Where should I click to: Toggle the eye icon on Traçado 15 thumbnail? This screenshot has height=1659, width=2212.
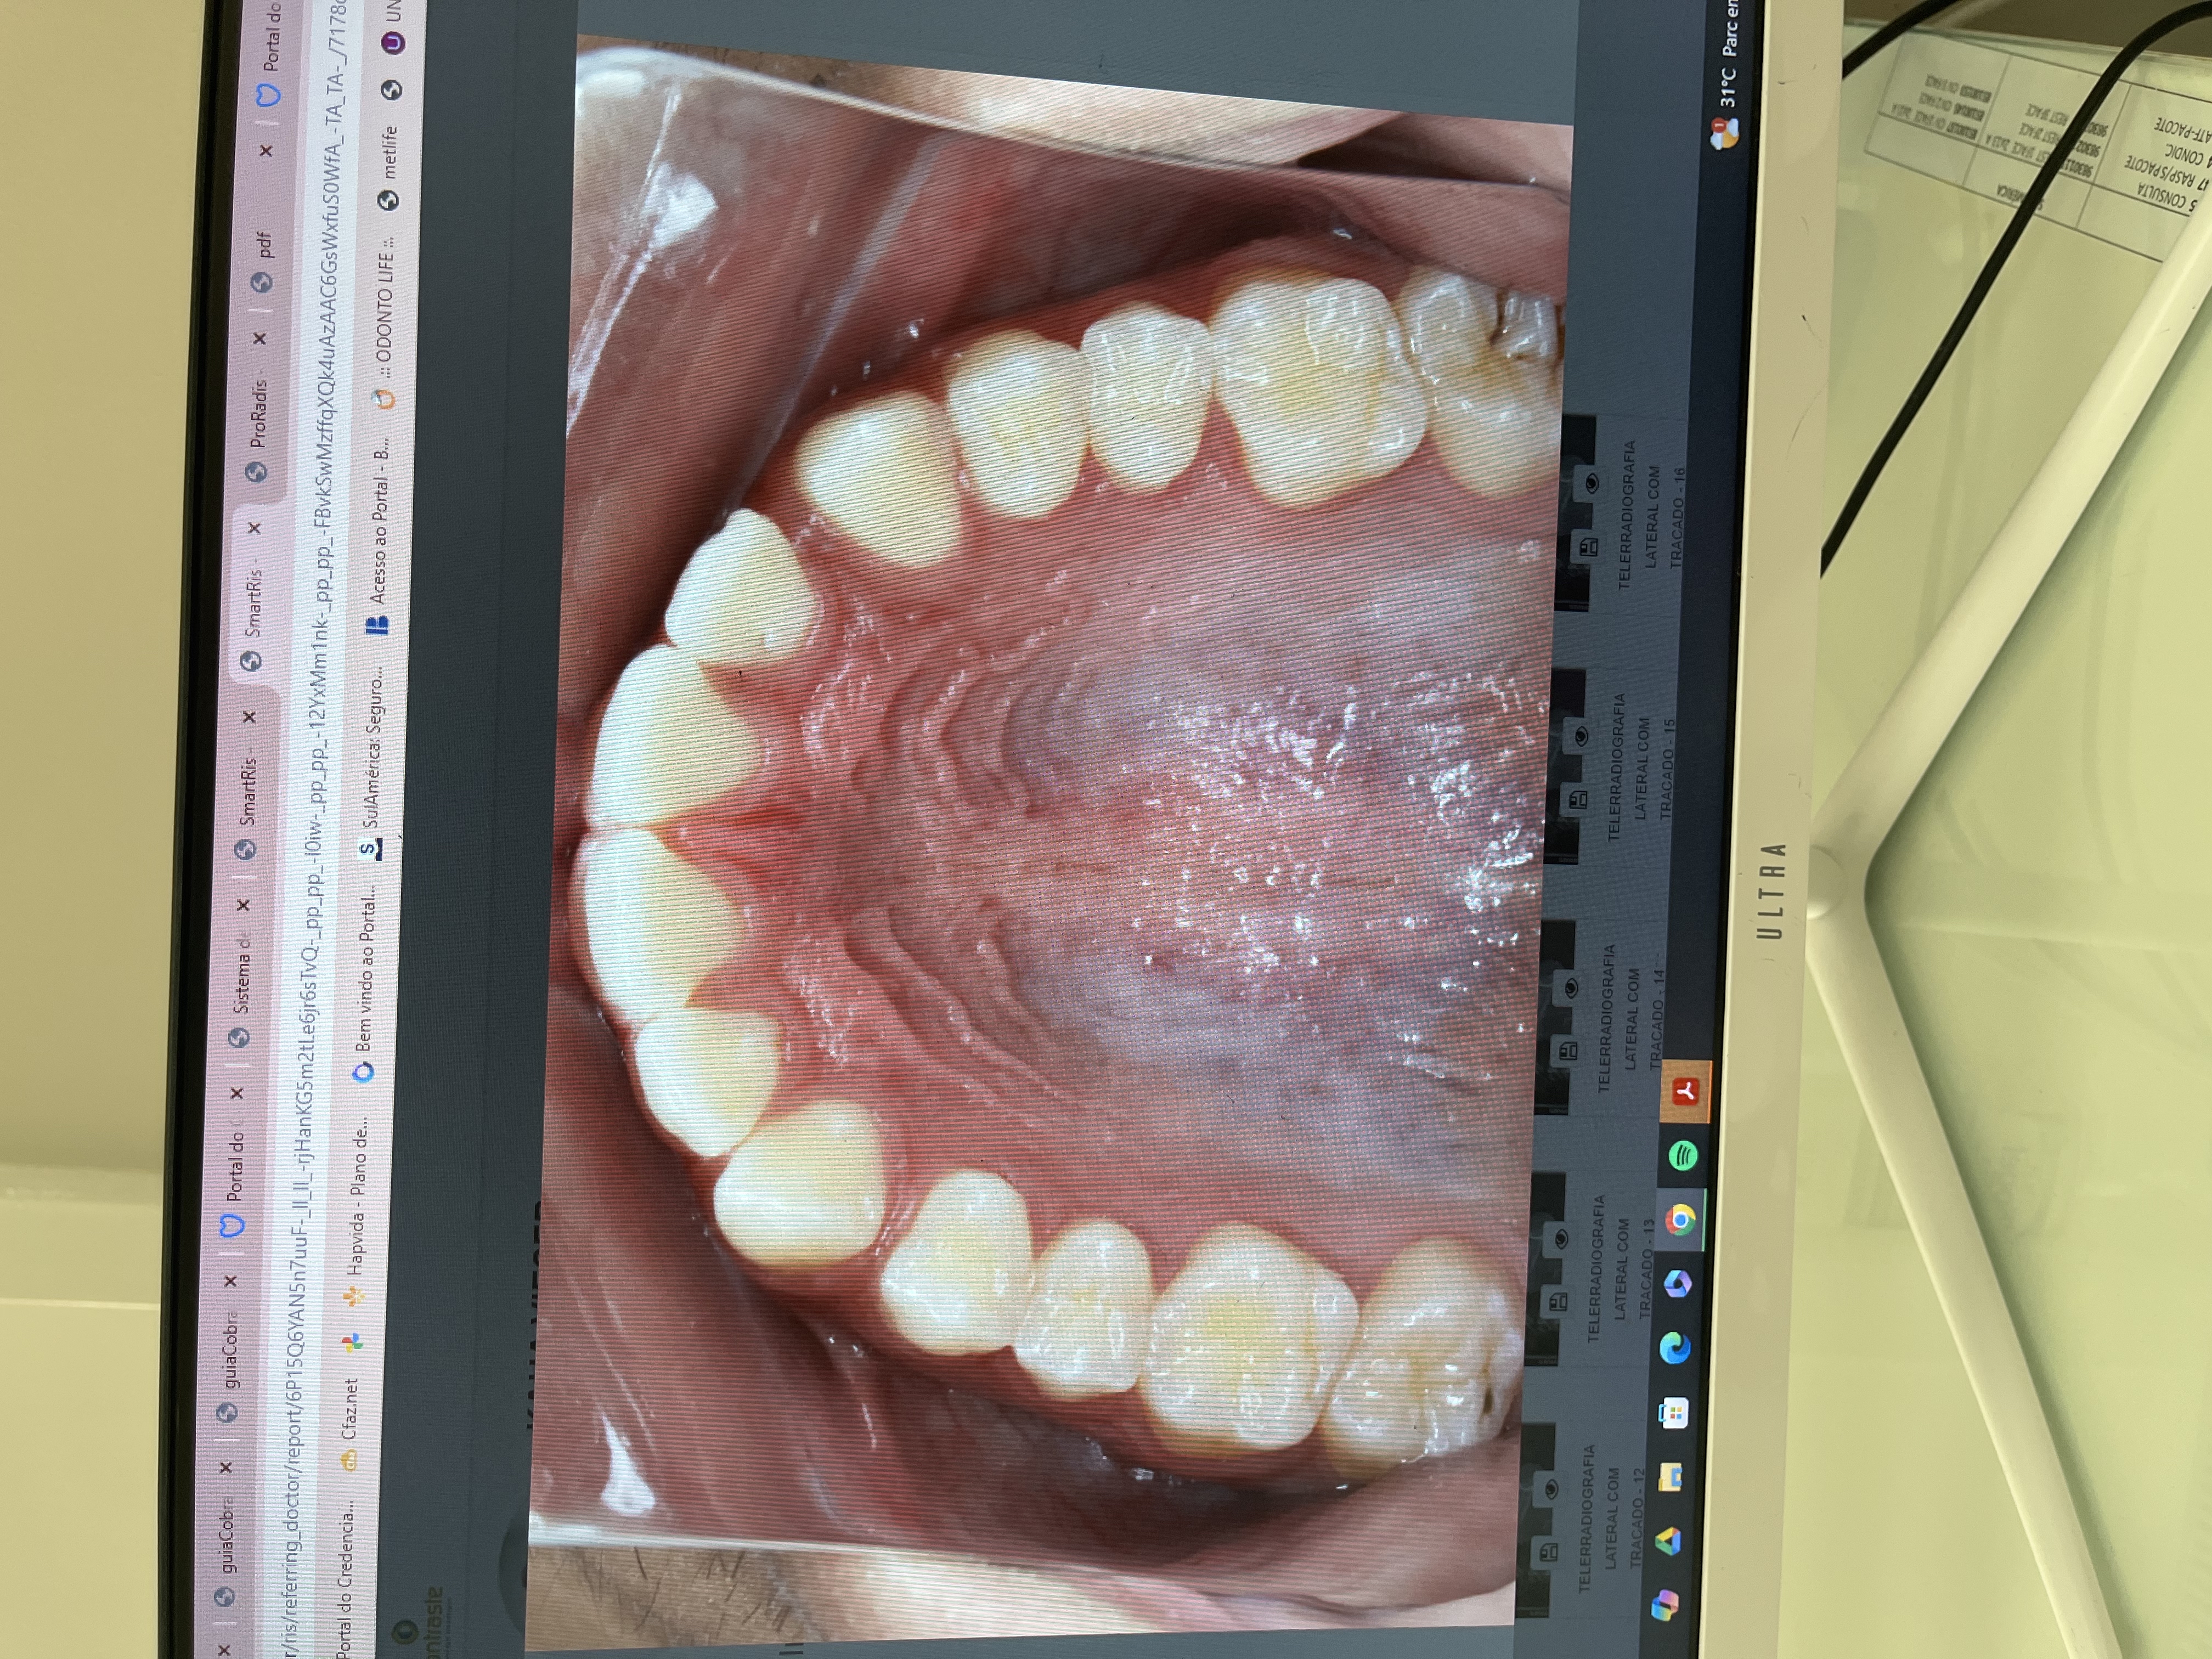[1581, 737]
